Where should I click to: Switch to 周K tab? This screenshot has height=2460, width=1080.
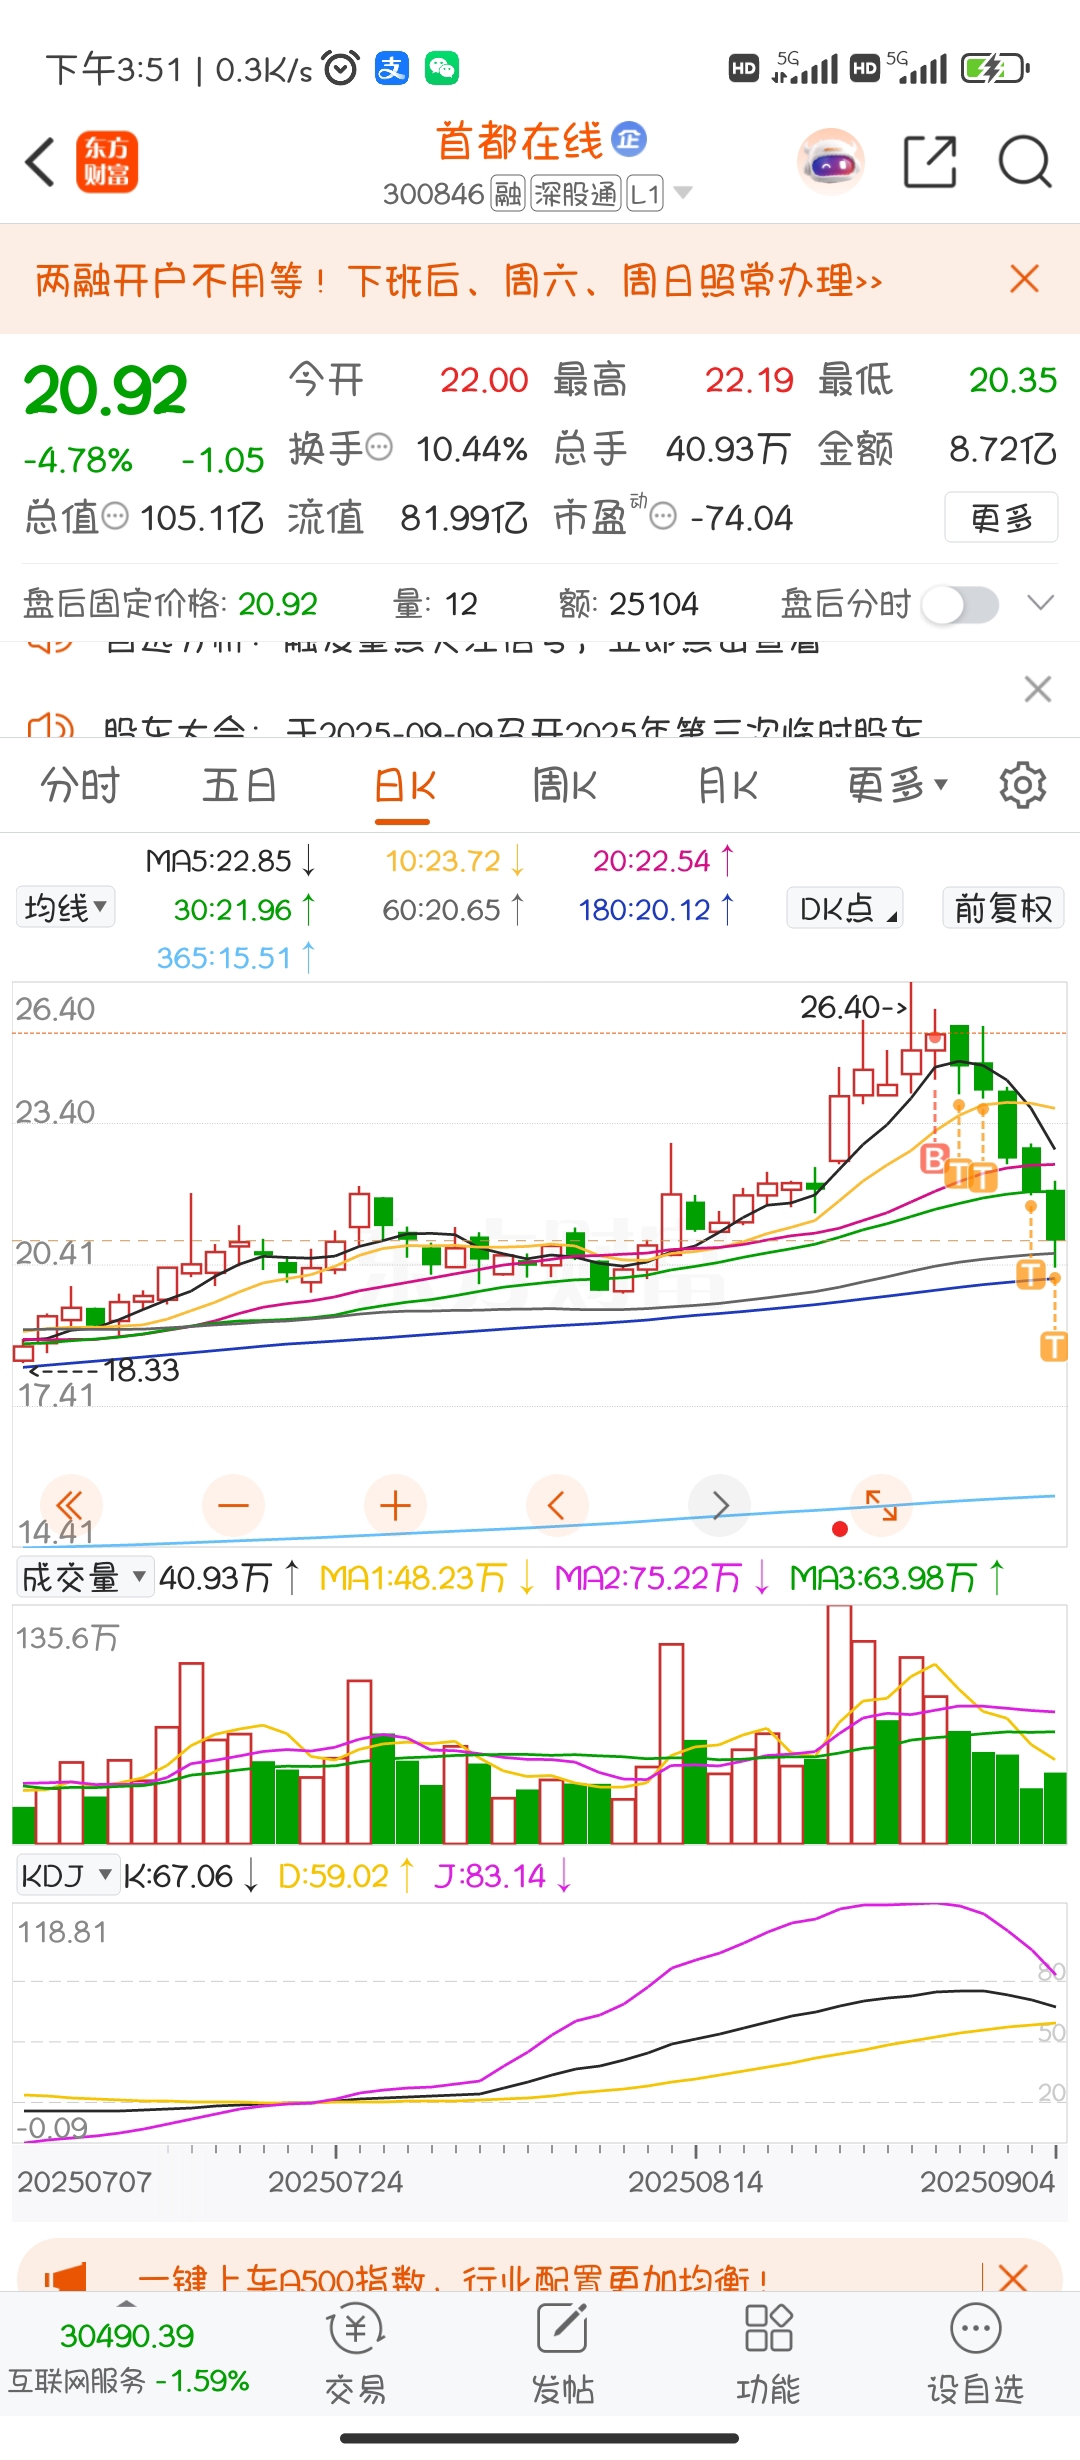pos(565,785)
